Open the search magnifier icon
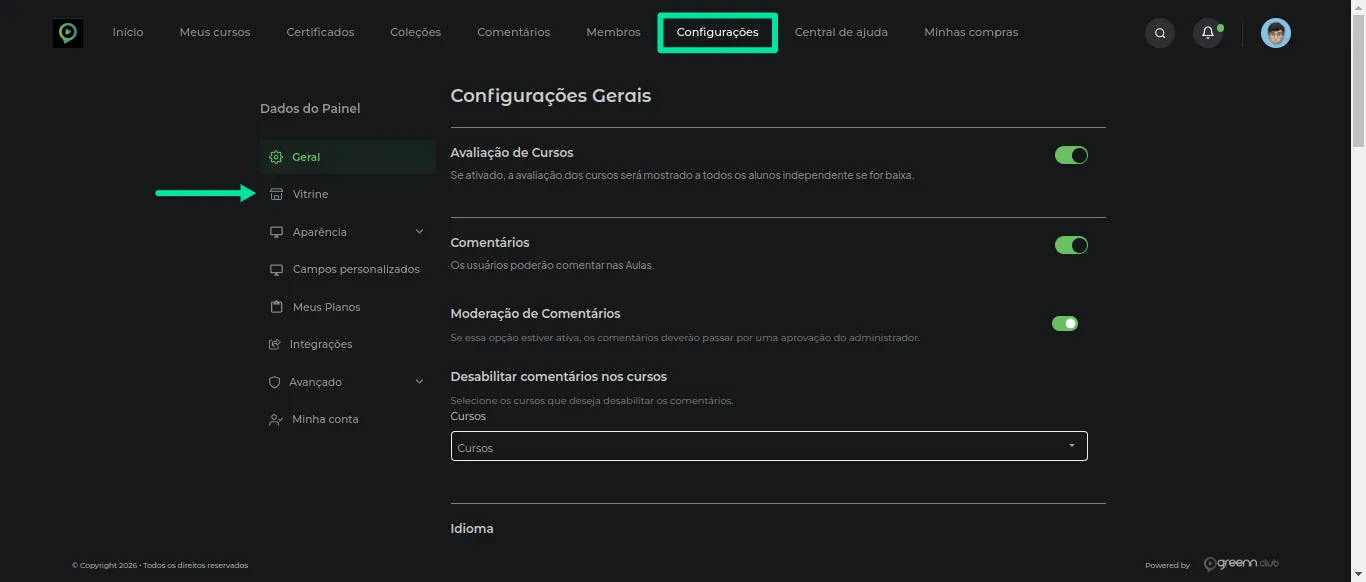This screenshot has width=1366, height=582. pos(1160,33)
